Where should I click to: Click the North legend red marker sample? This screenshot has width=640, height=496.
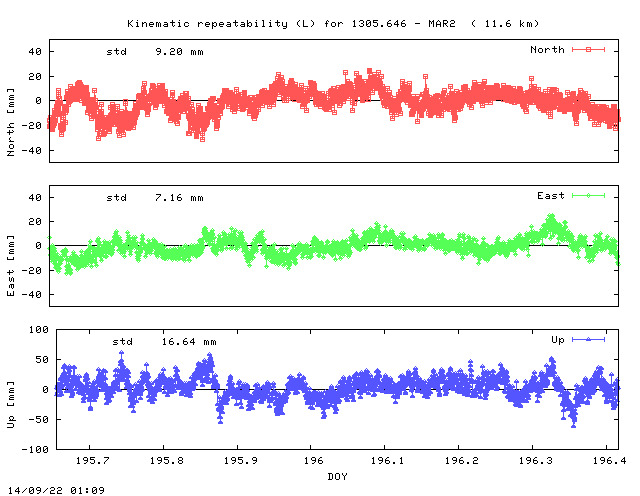pyautogui.click(x=588, y=50)
